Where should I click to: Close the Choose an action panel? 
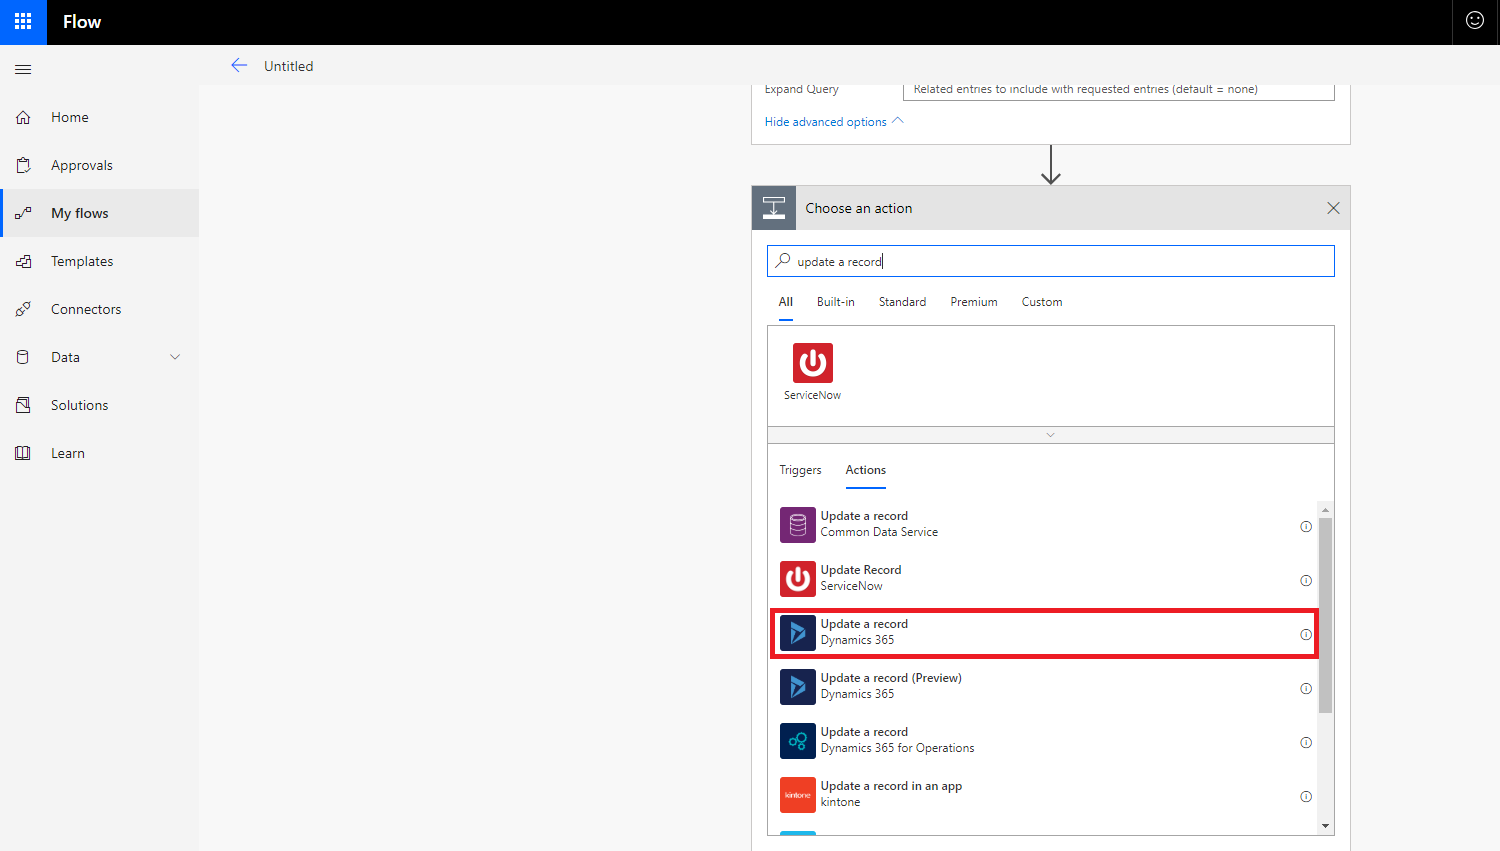1333,208
